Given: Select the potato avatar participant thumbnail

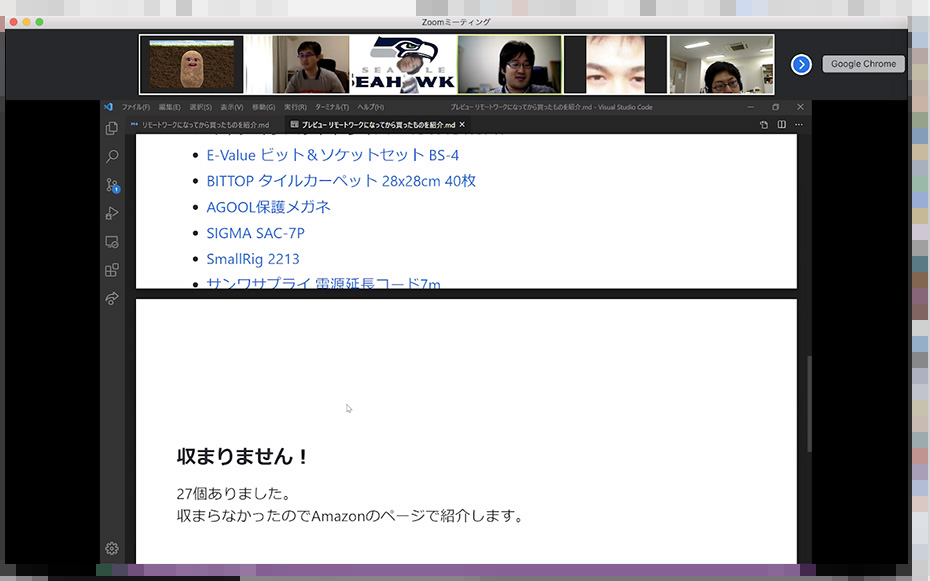Looking at the screenshot, I should (192, 64).
